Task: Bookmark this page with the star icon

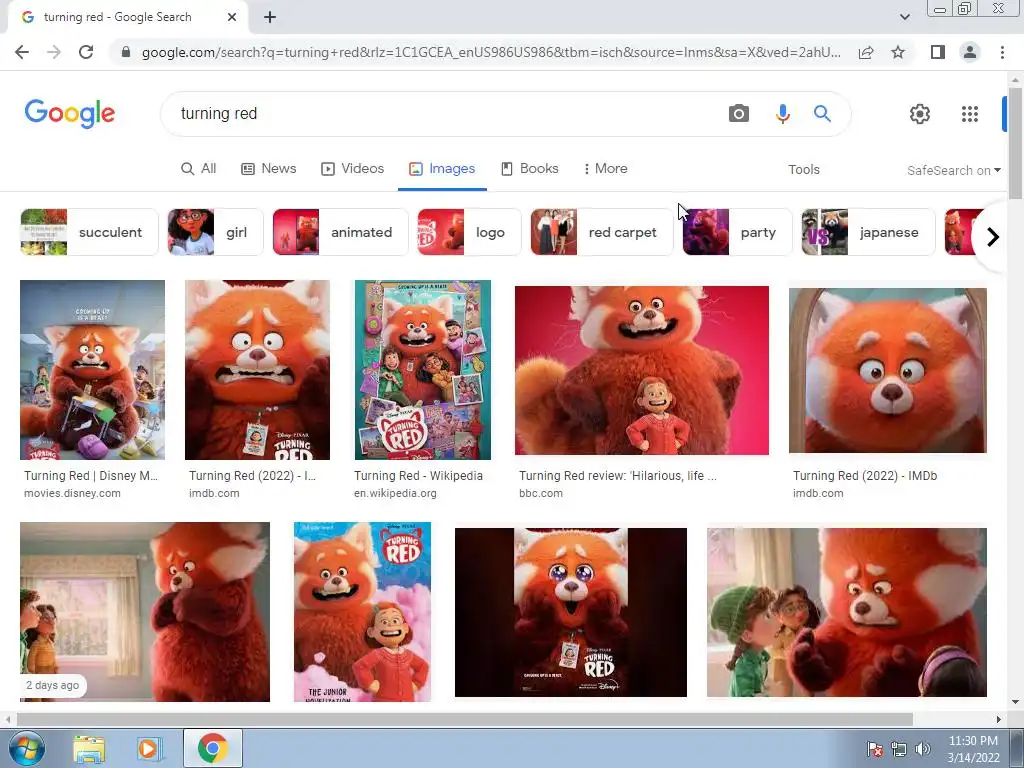Action: click(x=898, y=52)
